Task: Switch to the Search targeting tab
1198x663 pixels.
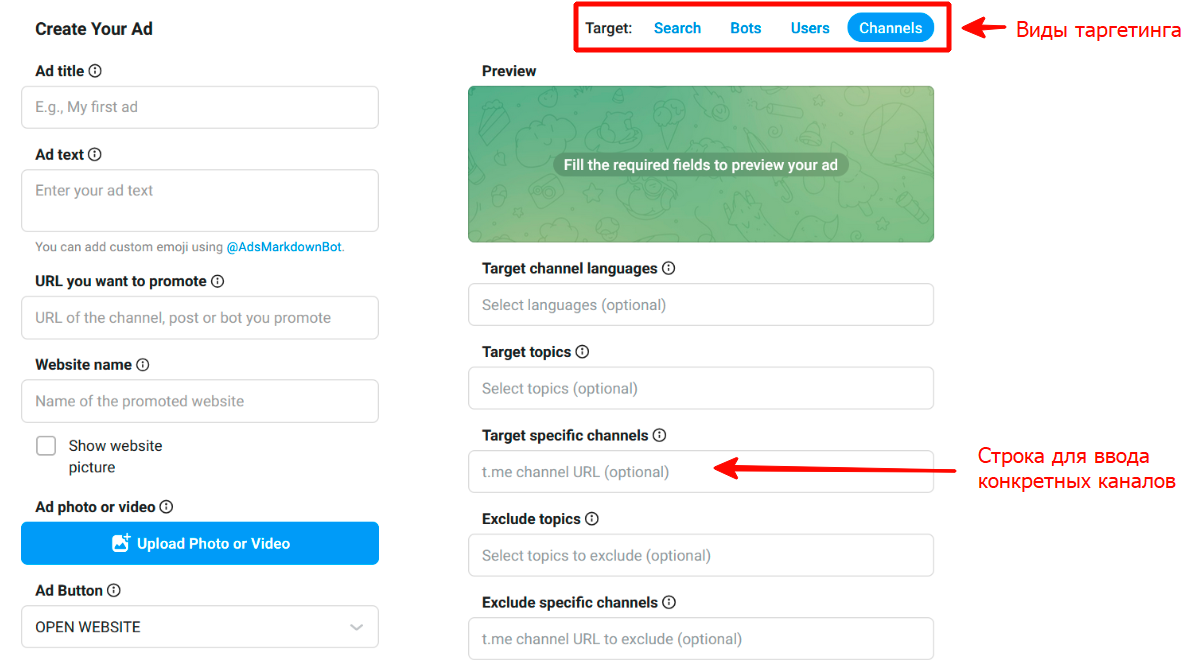Action: (x=677, y=27)
